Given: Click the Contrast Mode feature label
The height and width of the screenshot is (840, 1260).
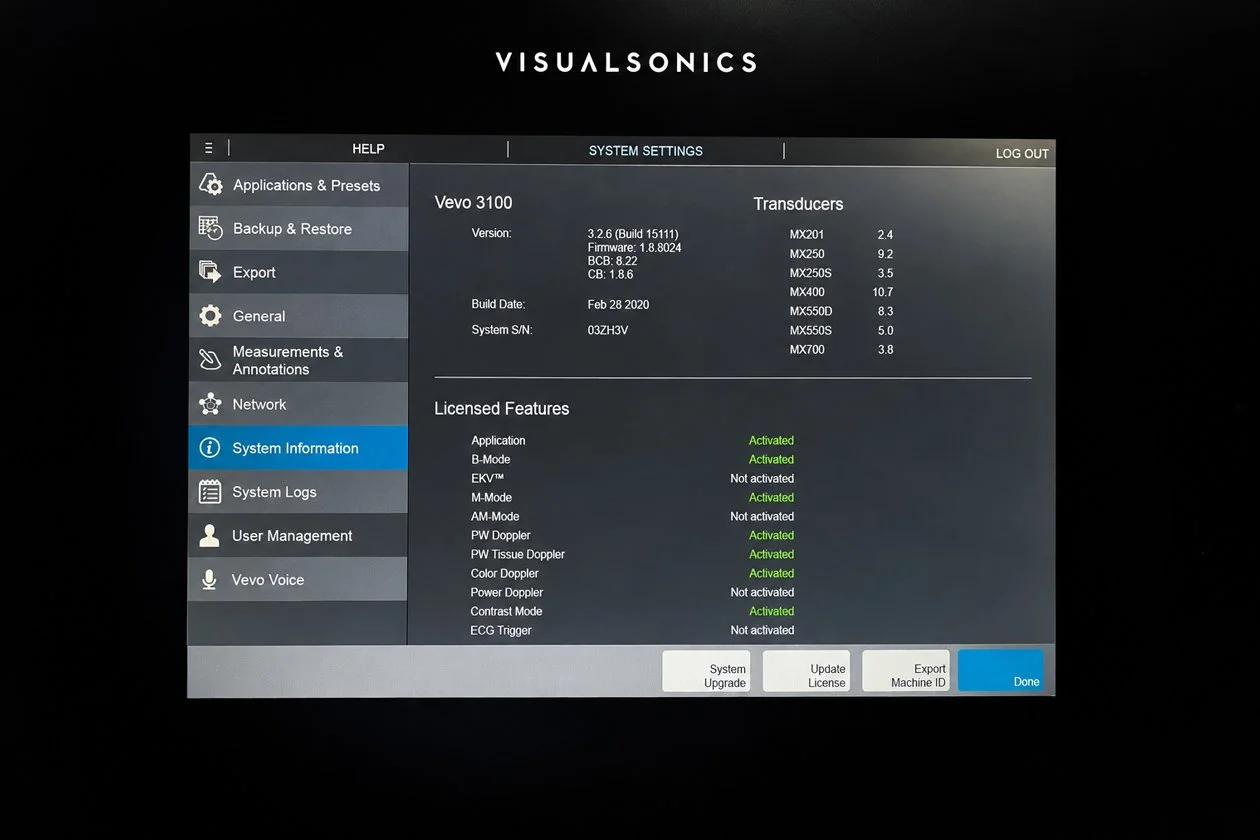Looking at the screenshot, I should tap(506, 612).
